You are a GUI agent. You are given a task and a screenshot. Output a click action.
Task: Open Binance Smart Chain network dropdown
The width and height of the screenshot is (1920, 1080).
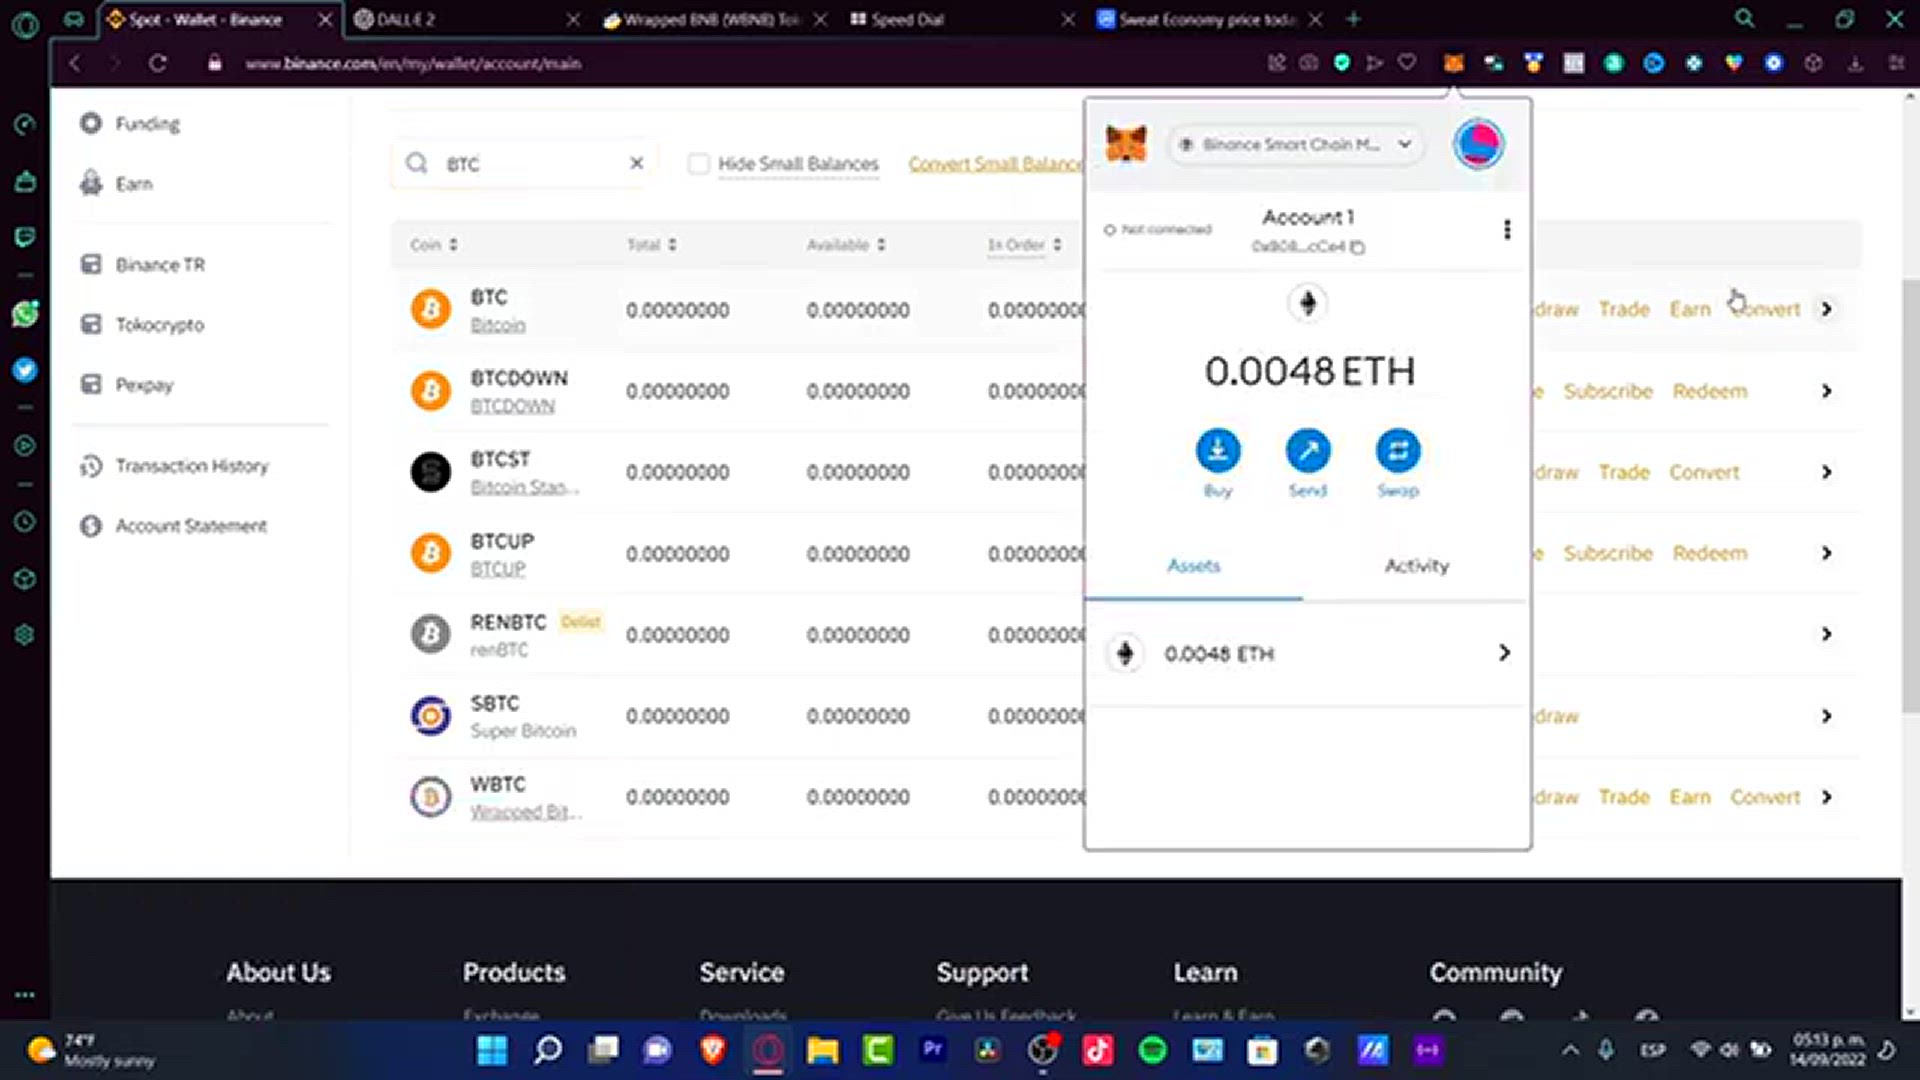(1295, 144)
